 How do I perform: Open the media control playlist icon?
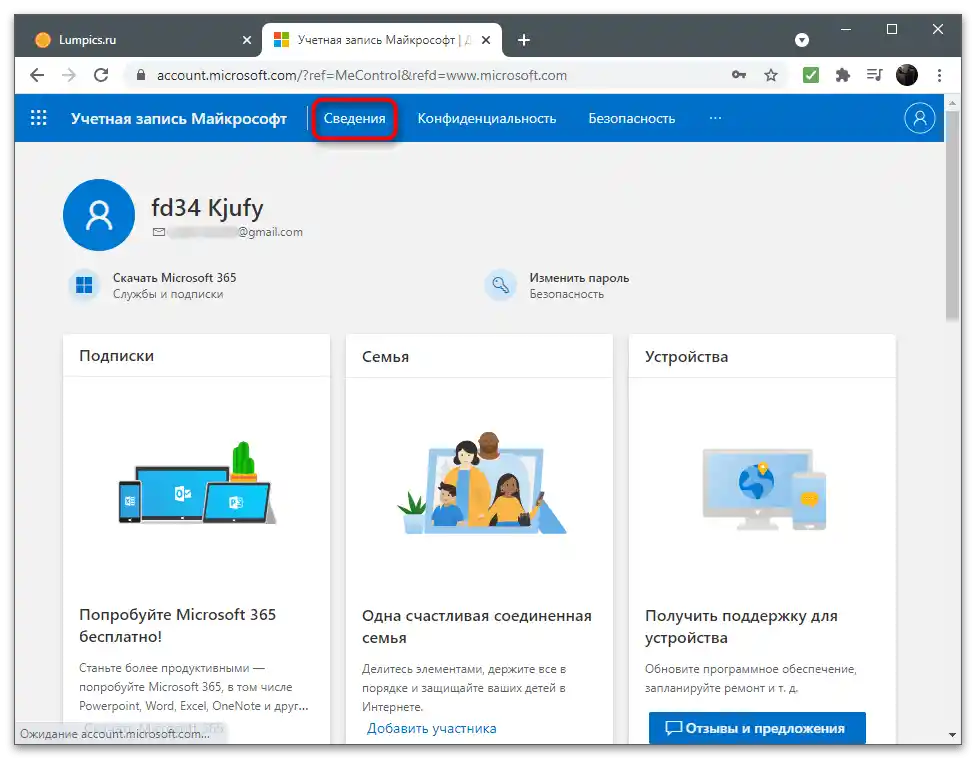click(x=874, y=75)
